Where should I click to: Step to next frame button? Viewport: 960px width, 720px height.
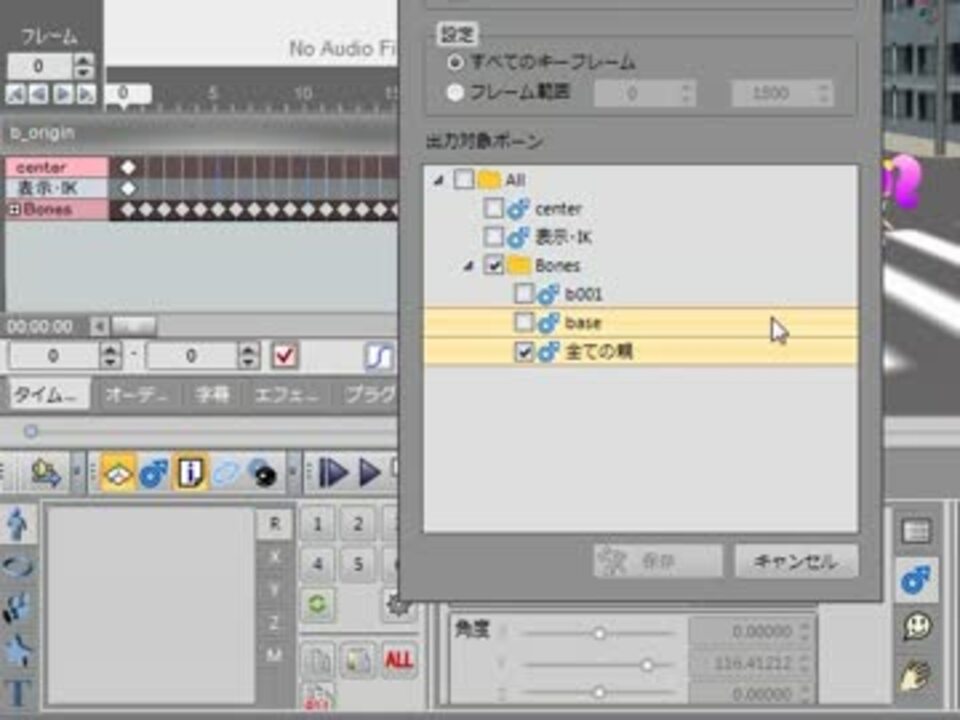(62, 94)
